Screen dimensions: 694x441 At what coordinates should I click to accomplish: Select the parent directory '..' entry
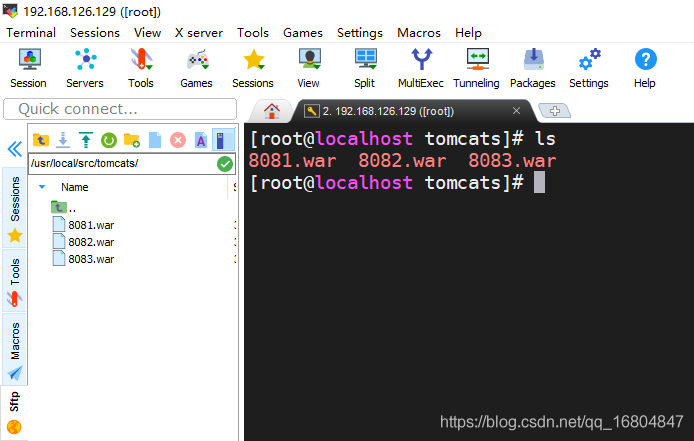point(64,208)
